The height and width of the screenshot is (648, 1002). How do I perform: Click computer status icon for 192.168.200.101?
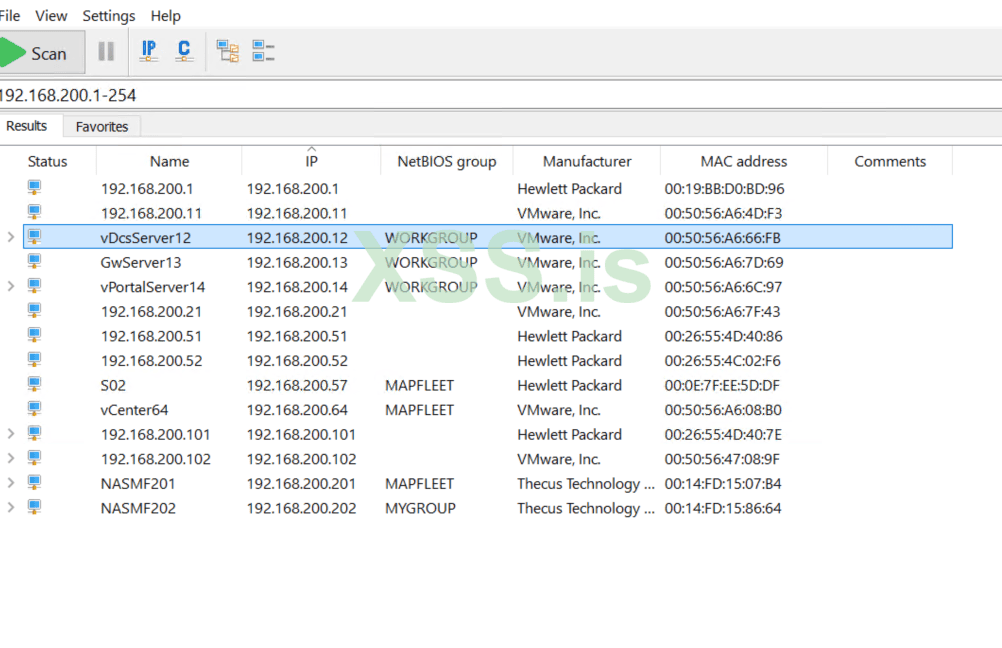point(35,433)
